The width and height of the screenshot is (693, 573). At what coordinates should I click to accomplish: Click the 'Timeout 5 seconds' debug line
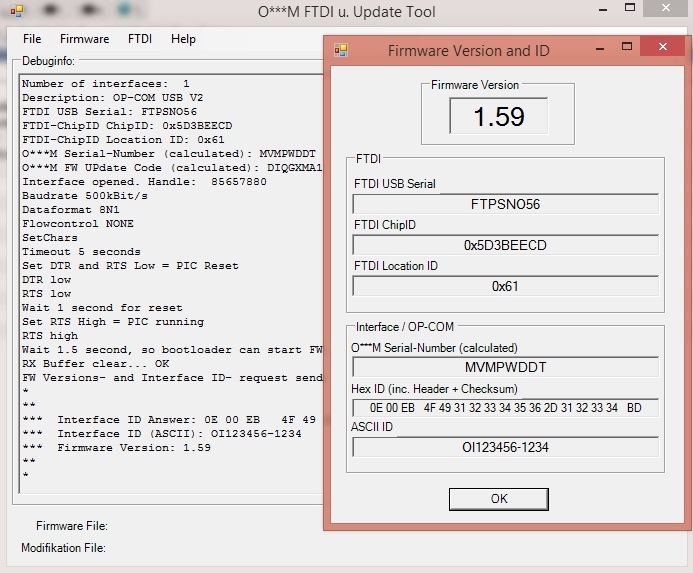(x=81, y=252)
